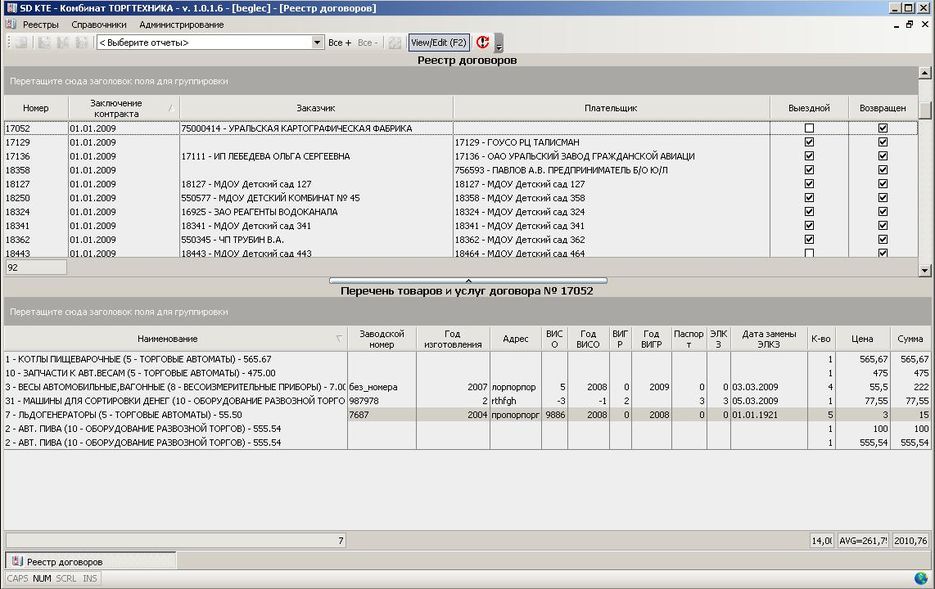Click the contracts grid scroll up arrow

point(924,73)
